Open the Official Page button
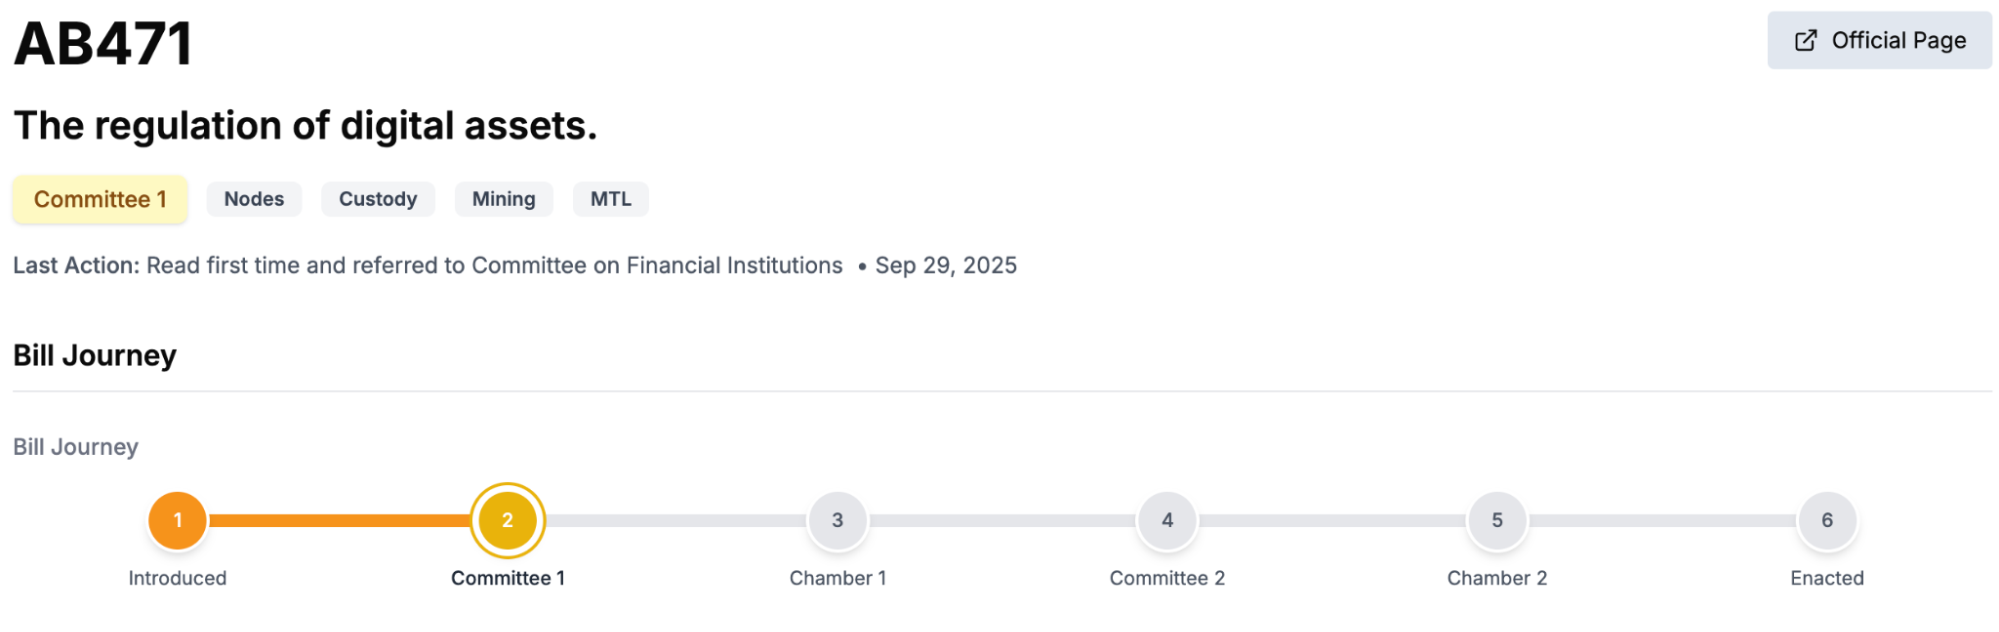Screen dimensions: 1999x632 click(x=1878, y=41)
